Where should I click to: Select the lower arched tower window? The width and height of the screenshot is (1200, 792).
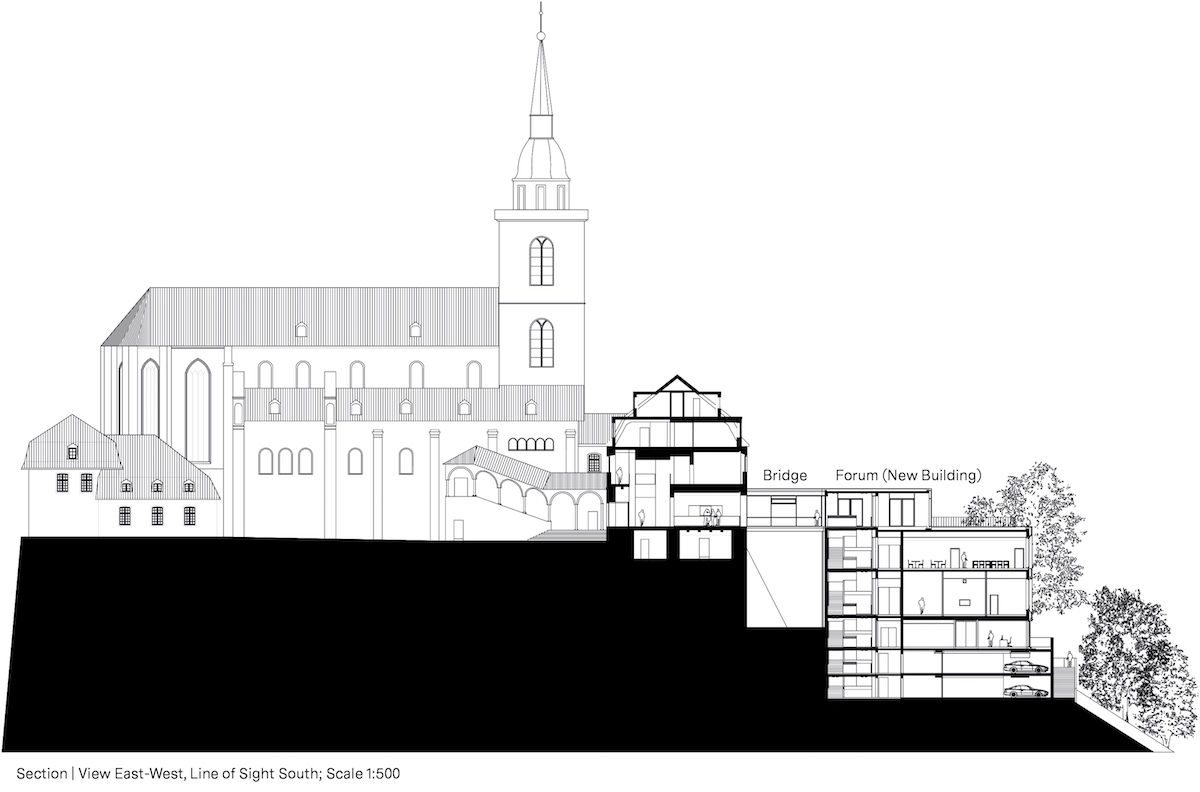pyautogui.click(x=541, y=343)
